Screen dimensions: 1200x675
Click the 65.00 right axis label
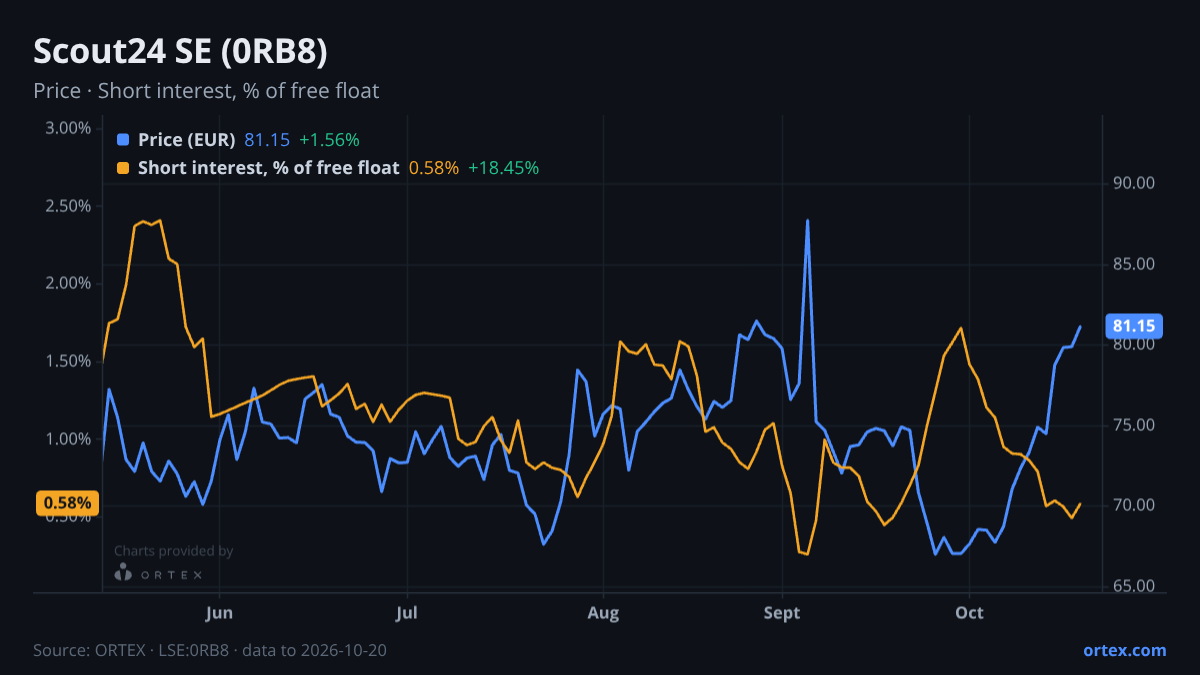(1134, 586)
